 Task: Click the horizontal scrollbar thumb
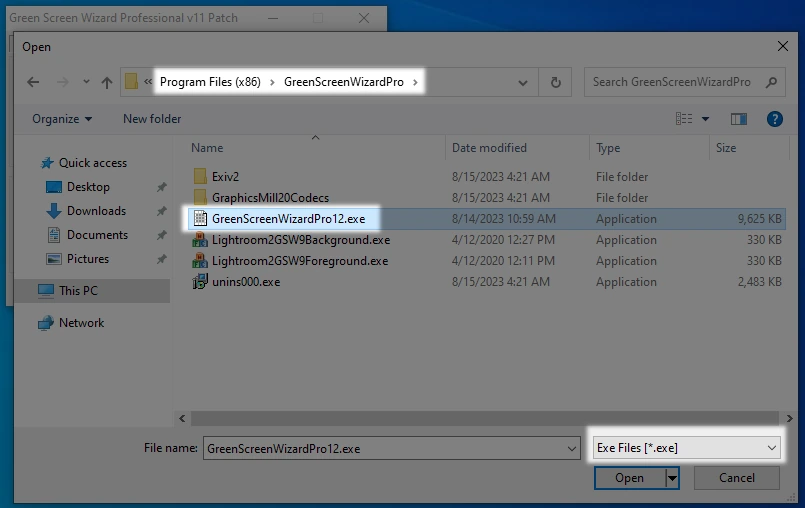[485, 419]
